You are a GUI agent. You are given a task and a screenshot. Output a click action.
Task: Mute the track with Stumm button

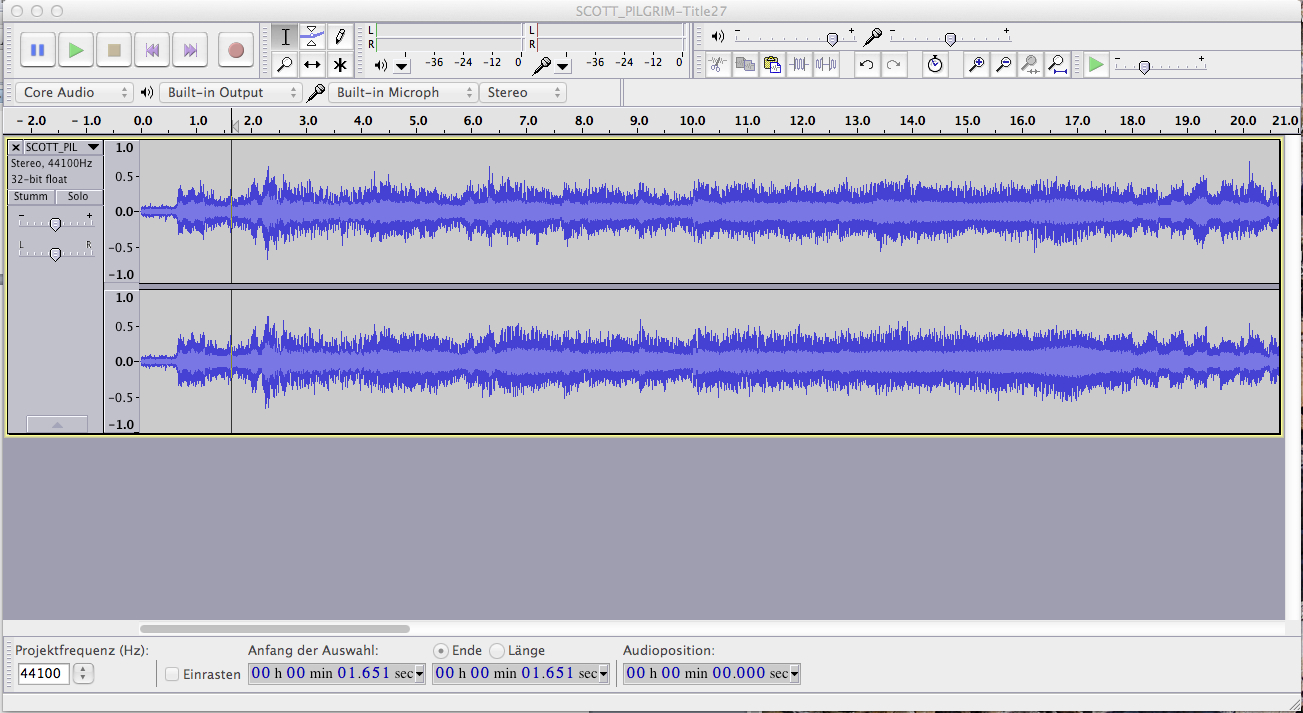point(31,197)
